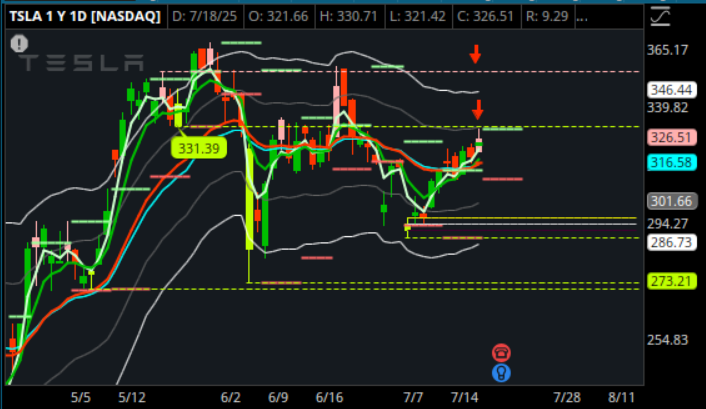
Task: Click the 7/14 date on time axis
Action: pyautogui.click(x=465, y=398)
